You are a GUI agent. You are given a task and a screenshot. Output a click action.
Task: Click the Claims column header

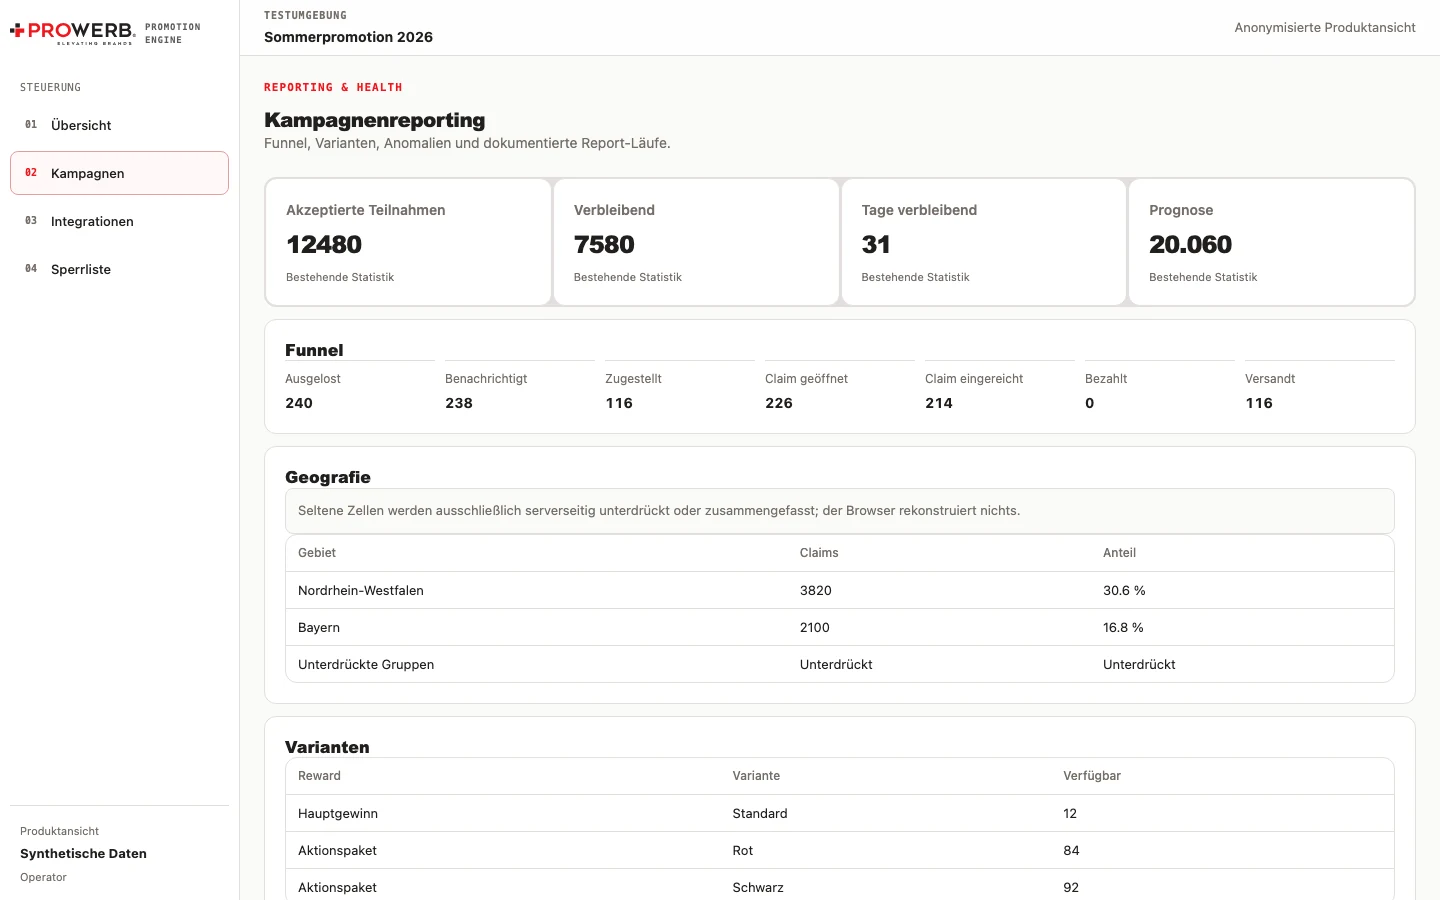[819, 553]
